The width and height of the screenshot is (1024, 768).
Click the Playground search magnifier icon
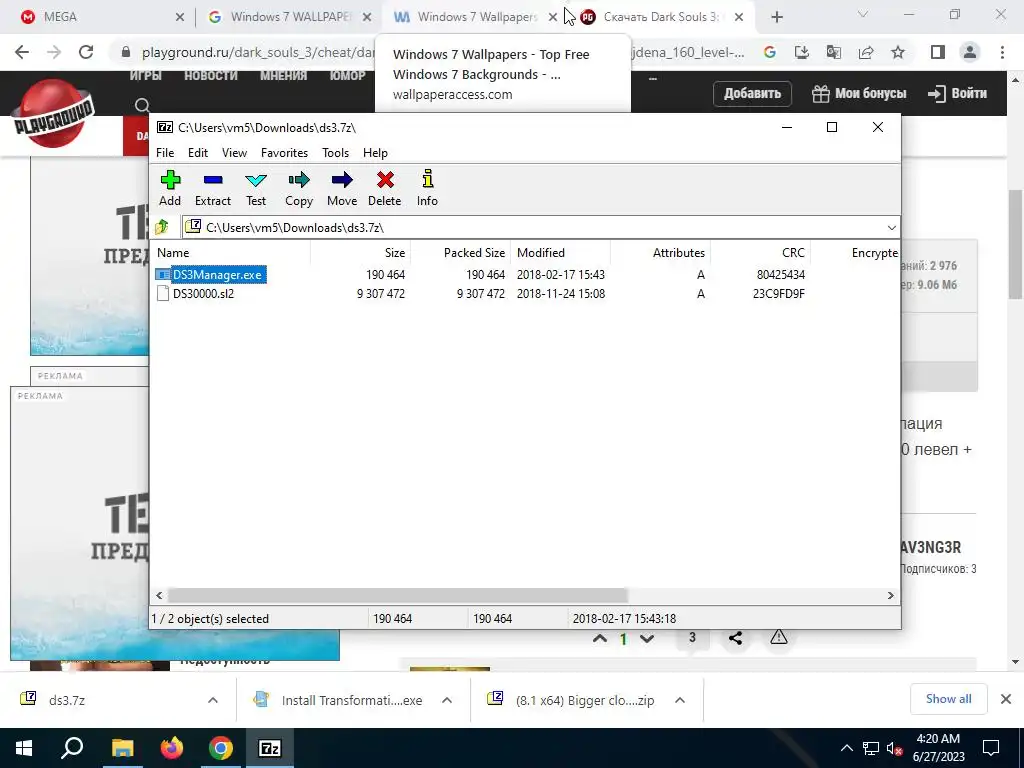tap(142, 104)
